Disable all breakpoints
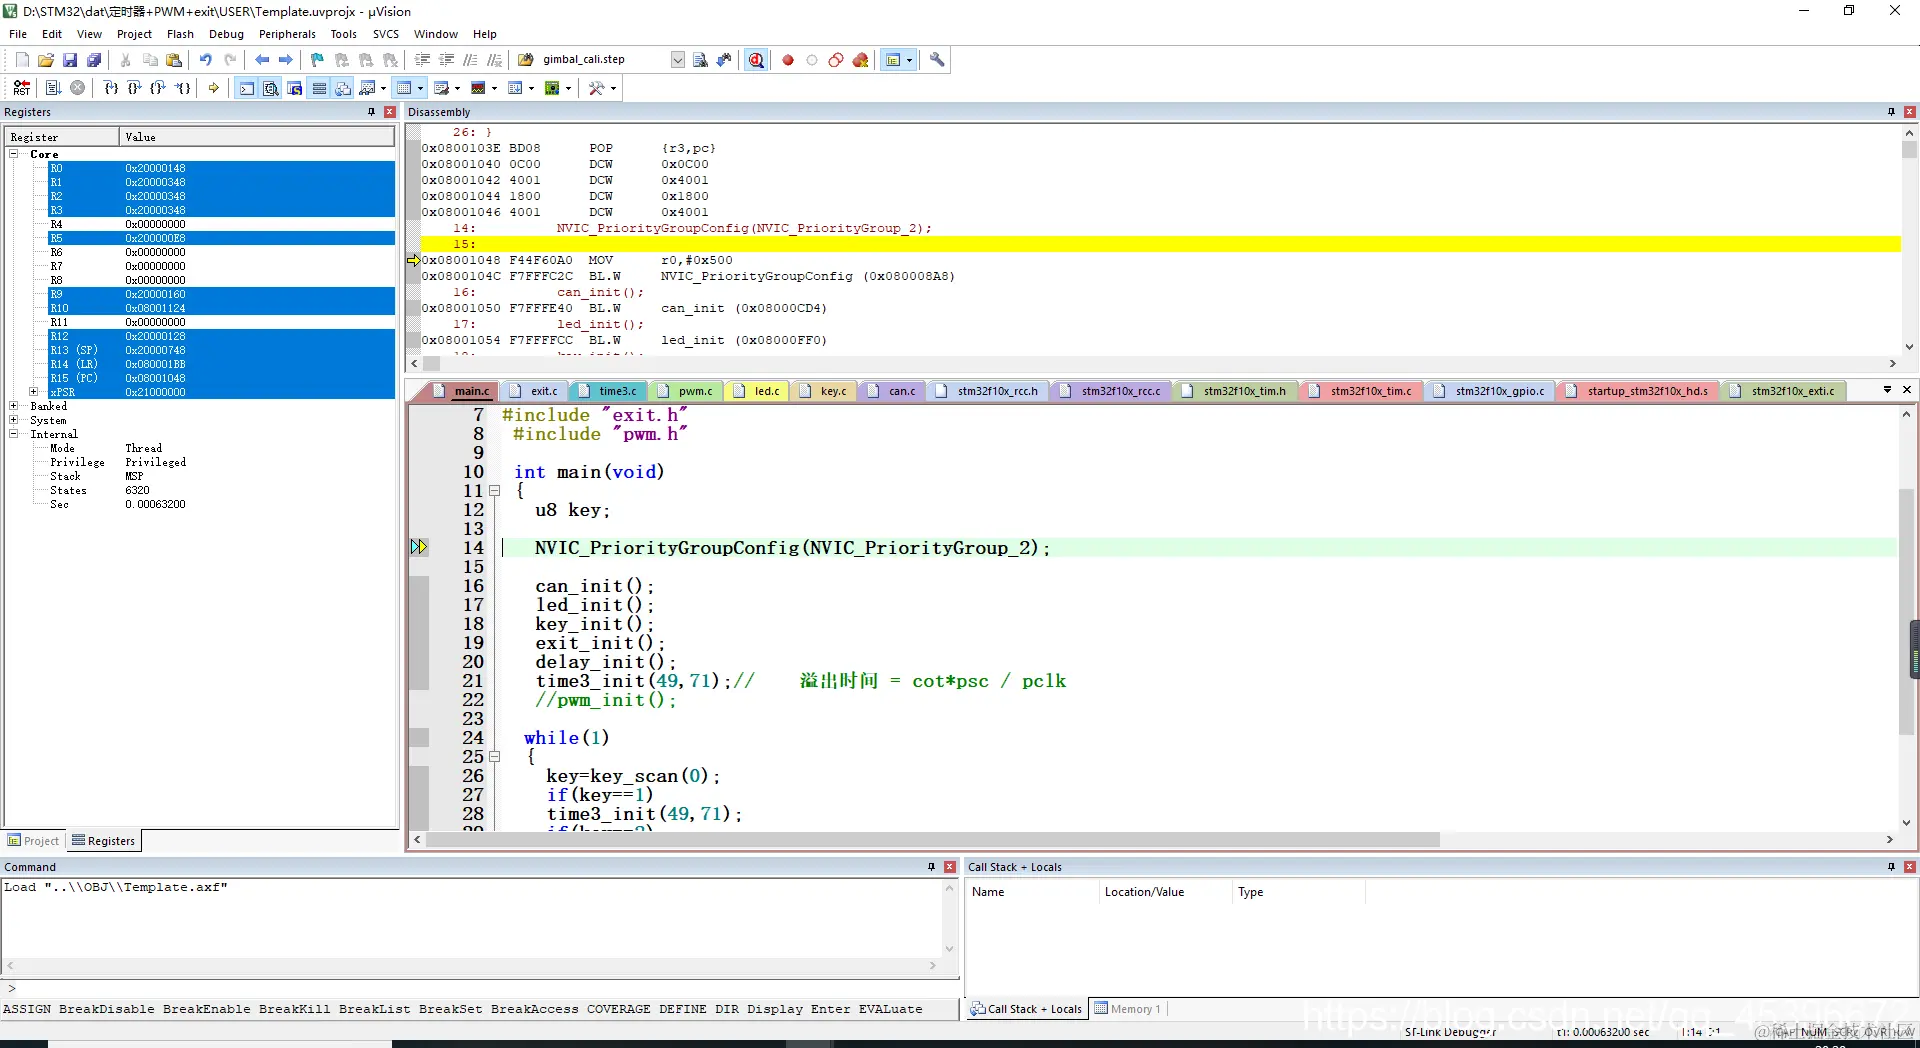 (x=836, y=60)
